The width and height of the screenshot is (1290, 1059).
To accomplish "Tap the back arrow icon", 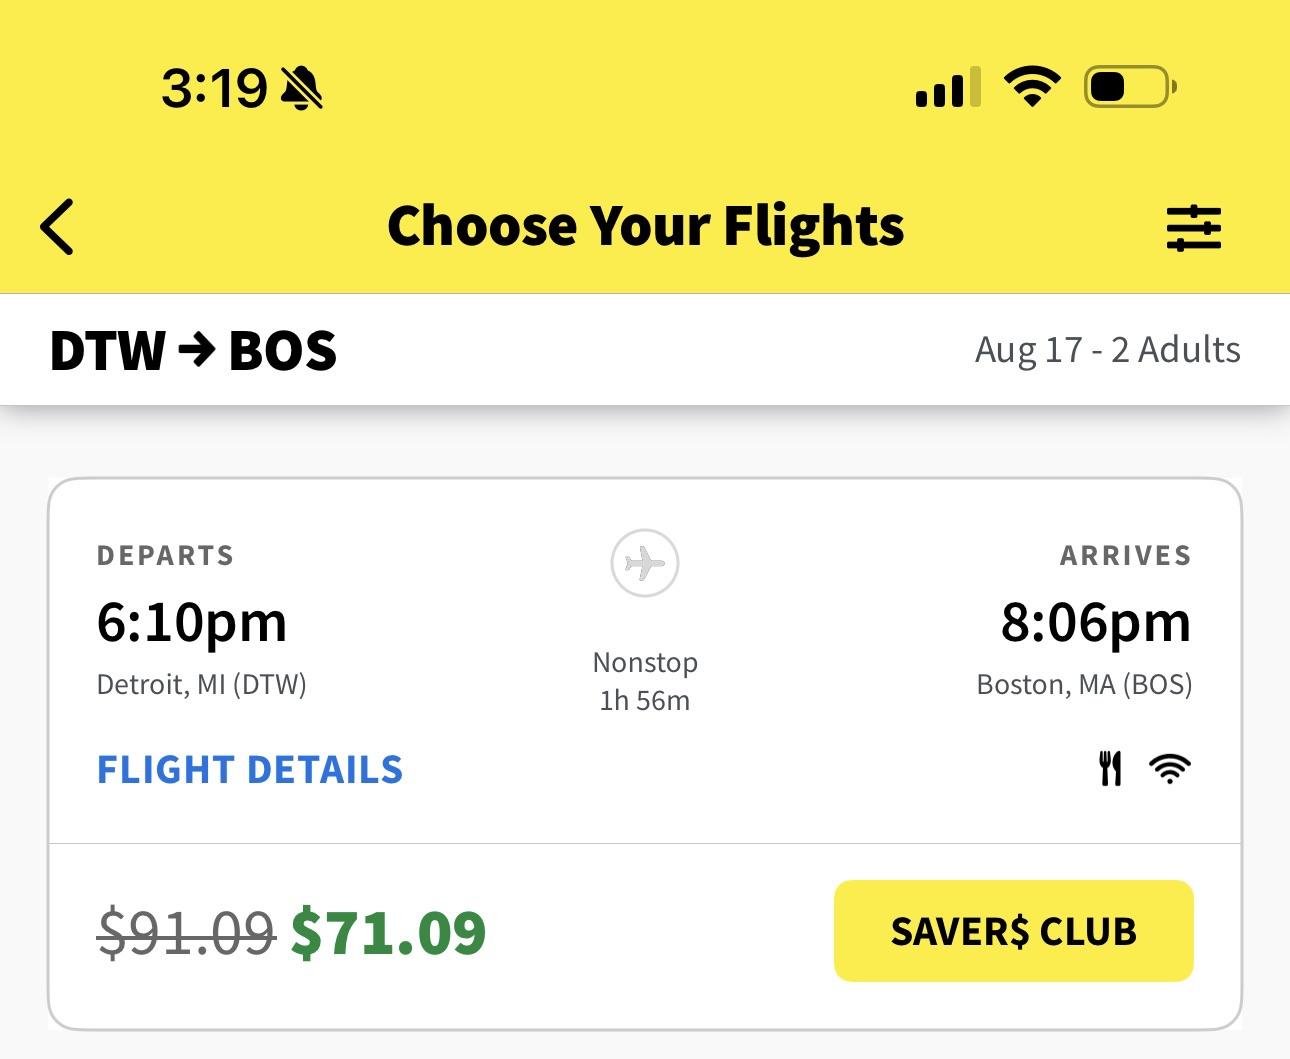I will pos(57,227).
